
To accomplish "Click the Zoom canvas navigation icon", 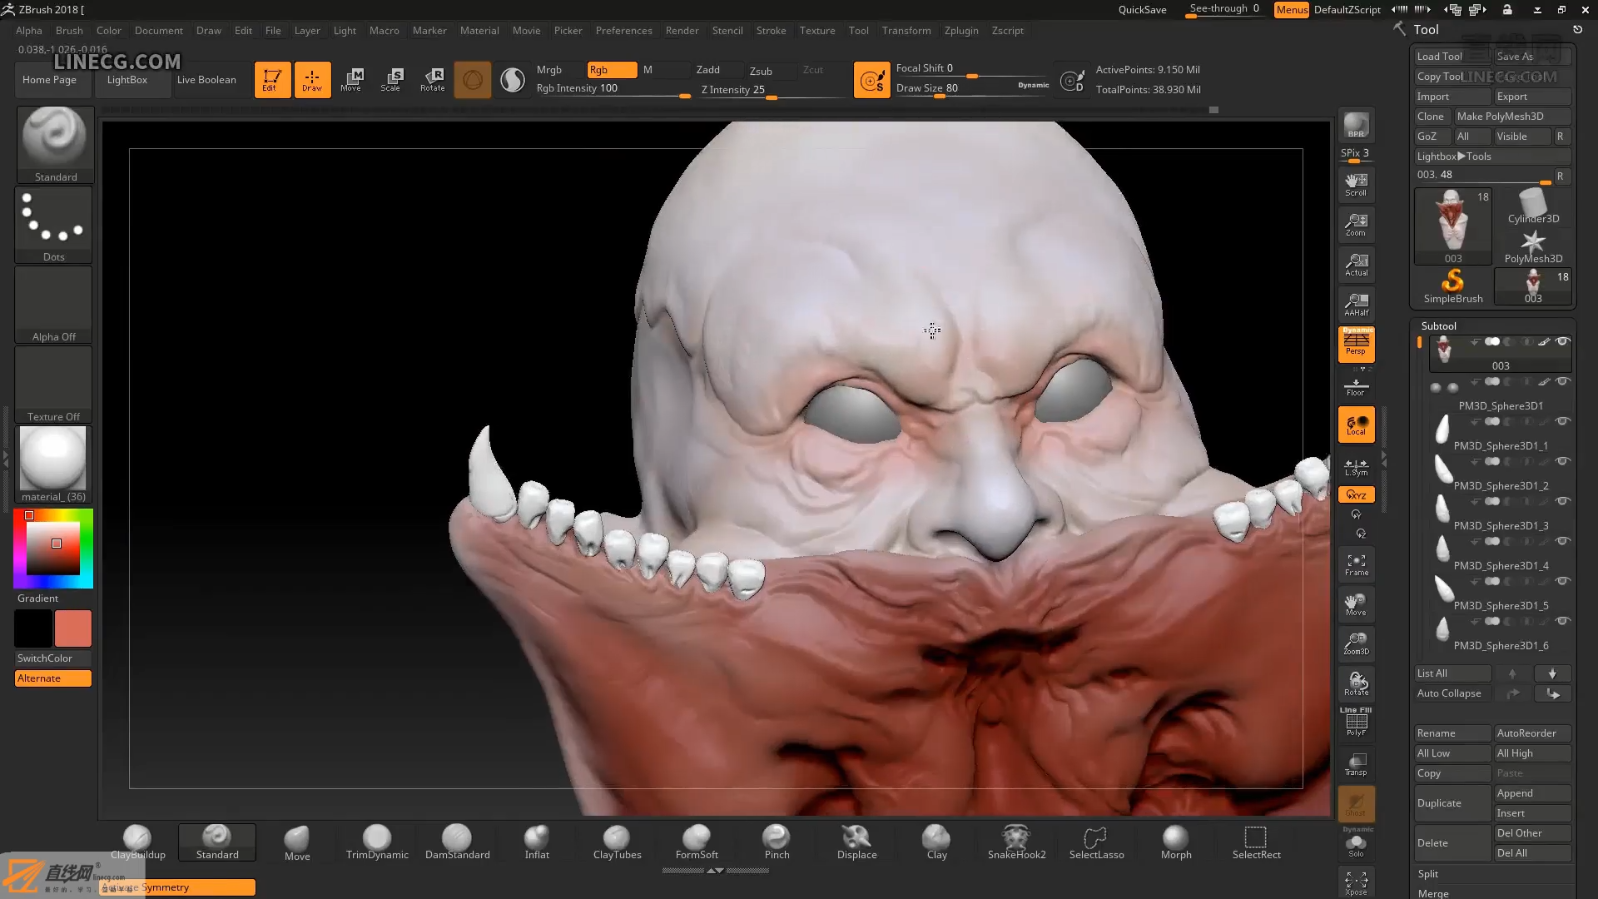I will pyautogui.click(x=1356, y=224).
